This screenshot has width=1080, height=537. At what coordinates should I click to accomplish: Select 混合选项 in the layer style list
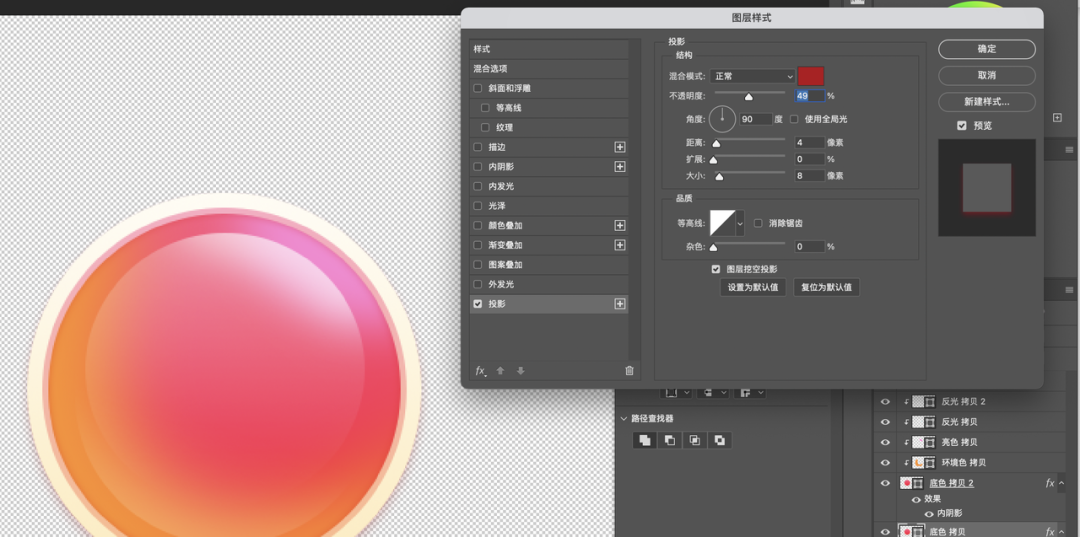[x=549, y=69]
